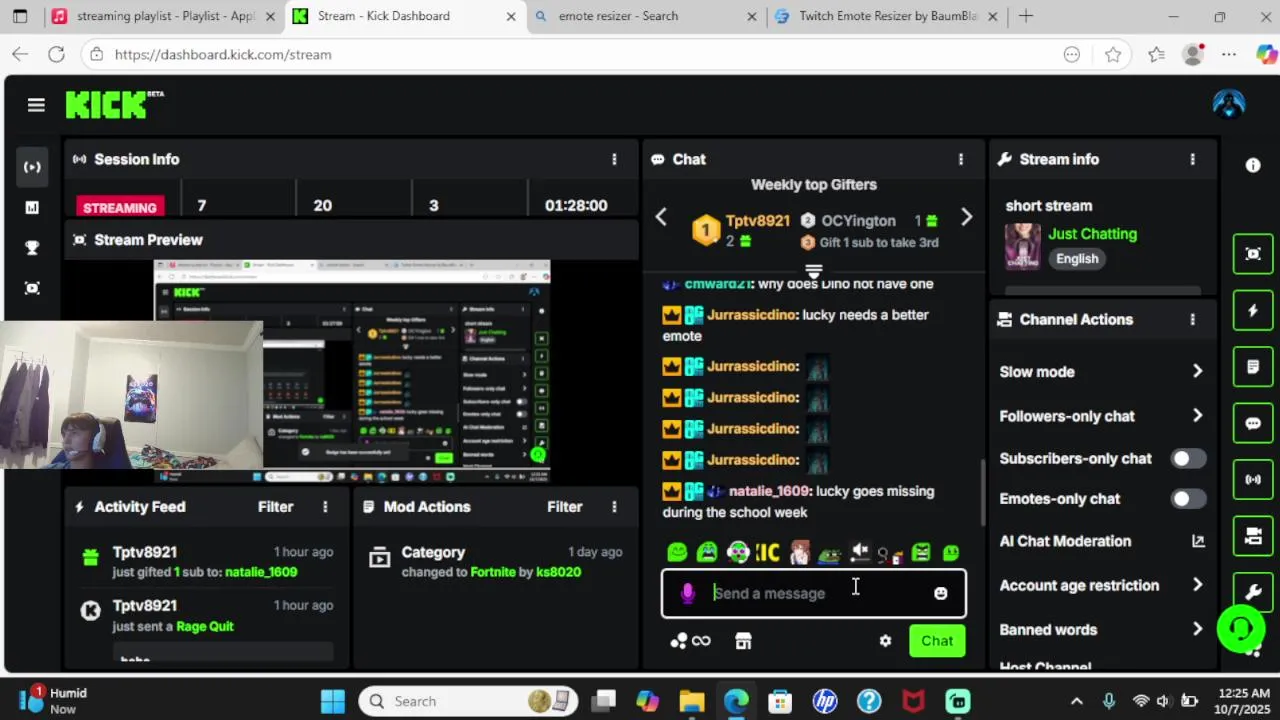Click the Send a message input
This screenshot has width=1280, height=720.
pyautogui.click(x=814, y=593)
